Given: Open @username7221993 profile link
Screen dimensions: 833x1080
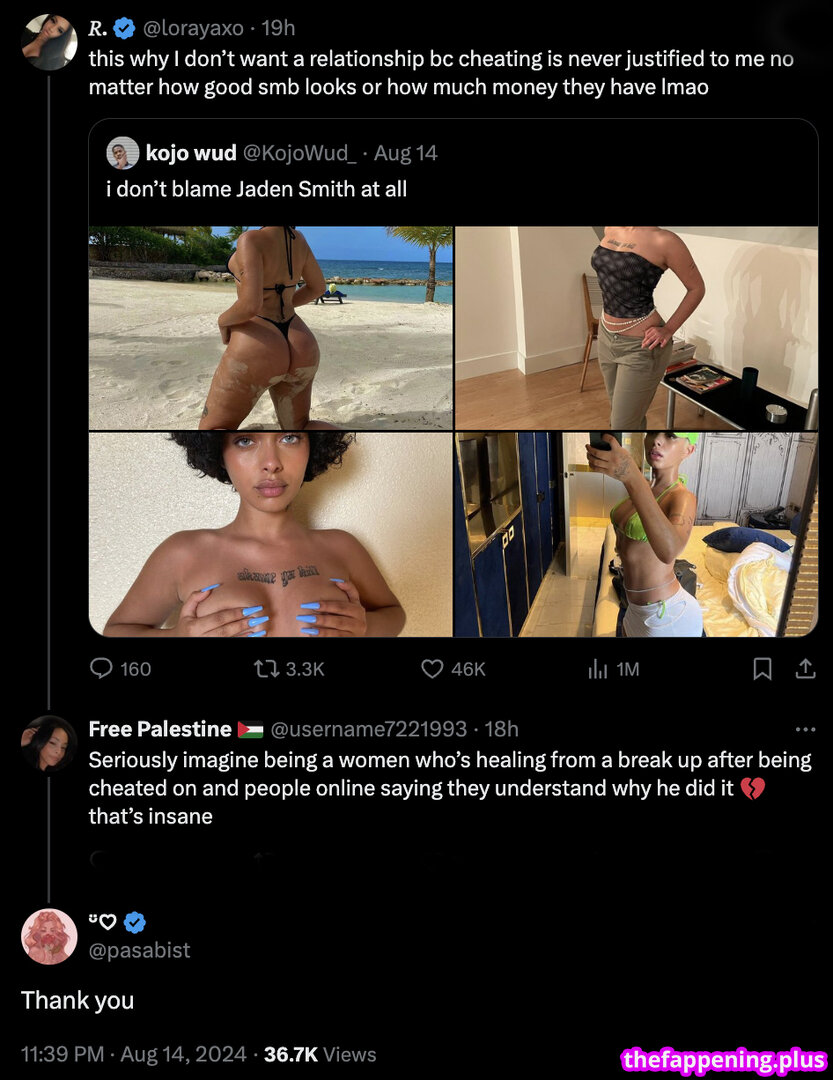Looking at the screenshot, I should [369, 729].
